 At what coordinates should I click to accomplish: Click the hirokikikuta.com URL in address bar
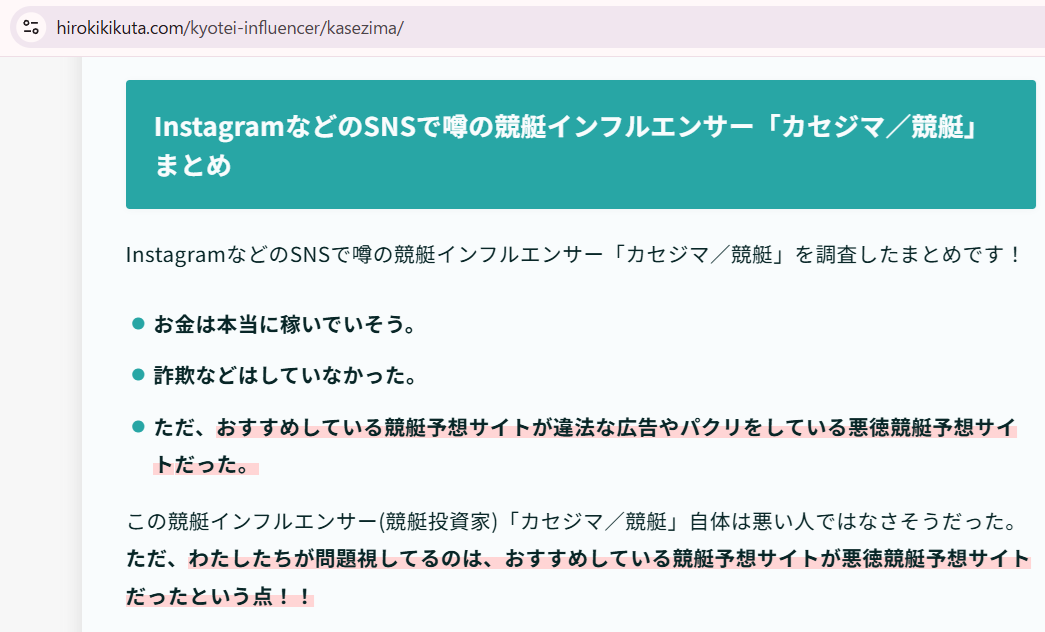[119, 27]
